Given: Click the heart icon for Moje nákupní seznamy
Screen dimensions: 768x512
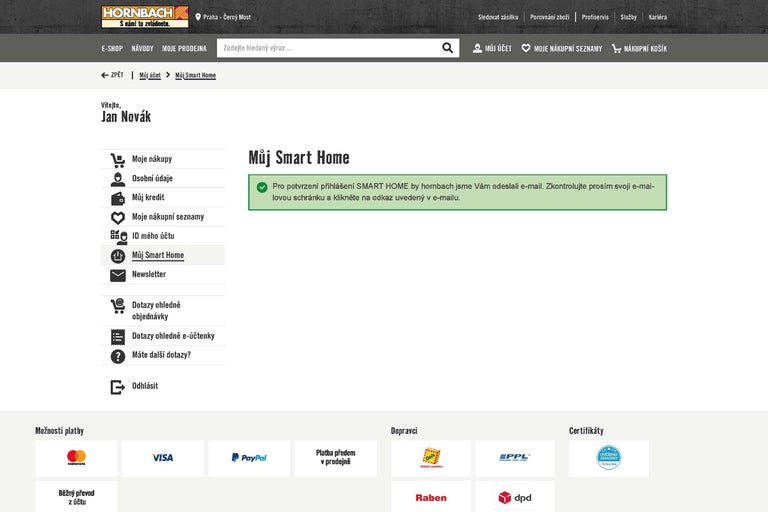Looking at the screenshot, I should (x=526, y=48).
